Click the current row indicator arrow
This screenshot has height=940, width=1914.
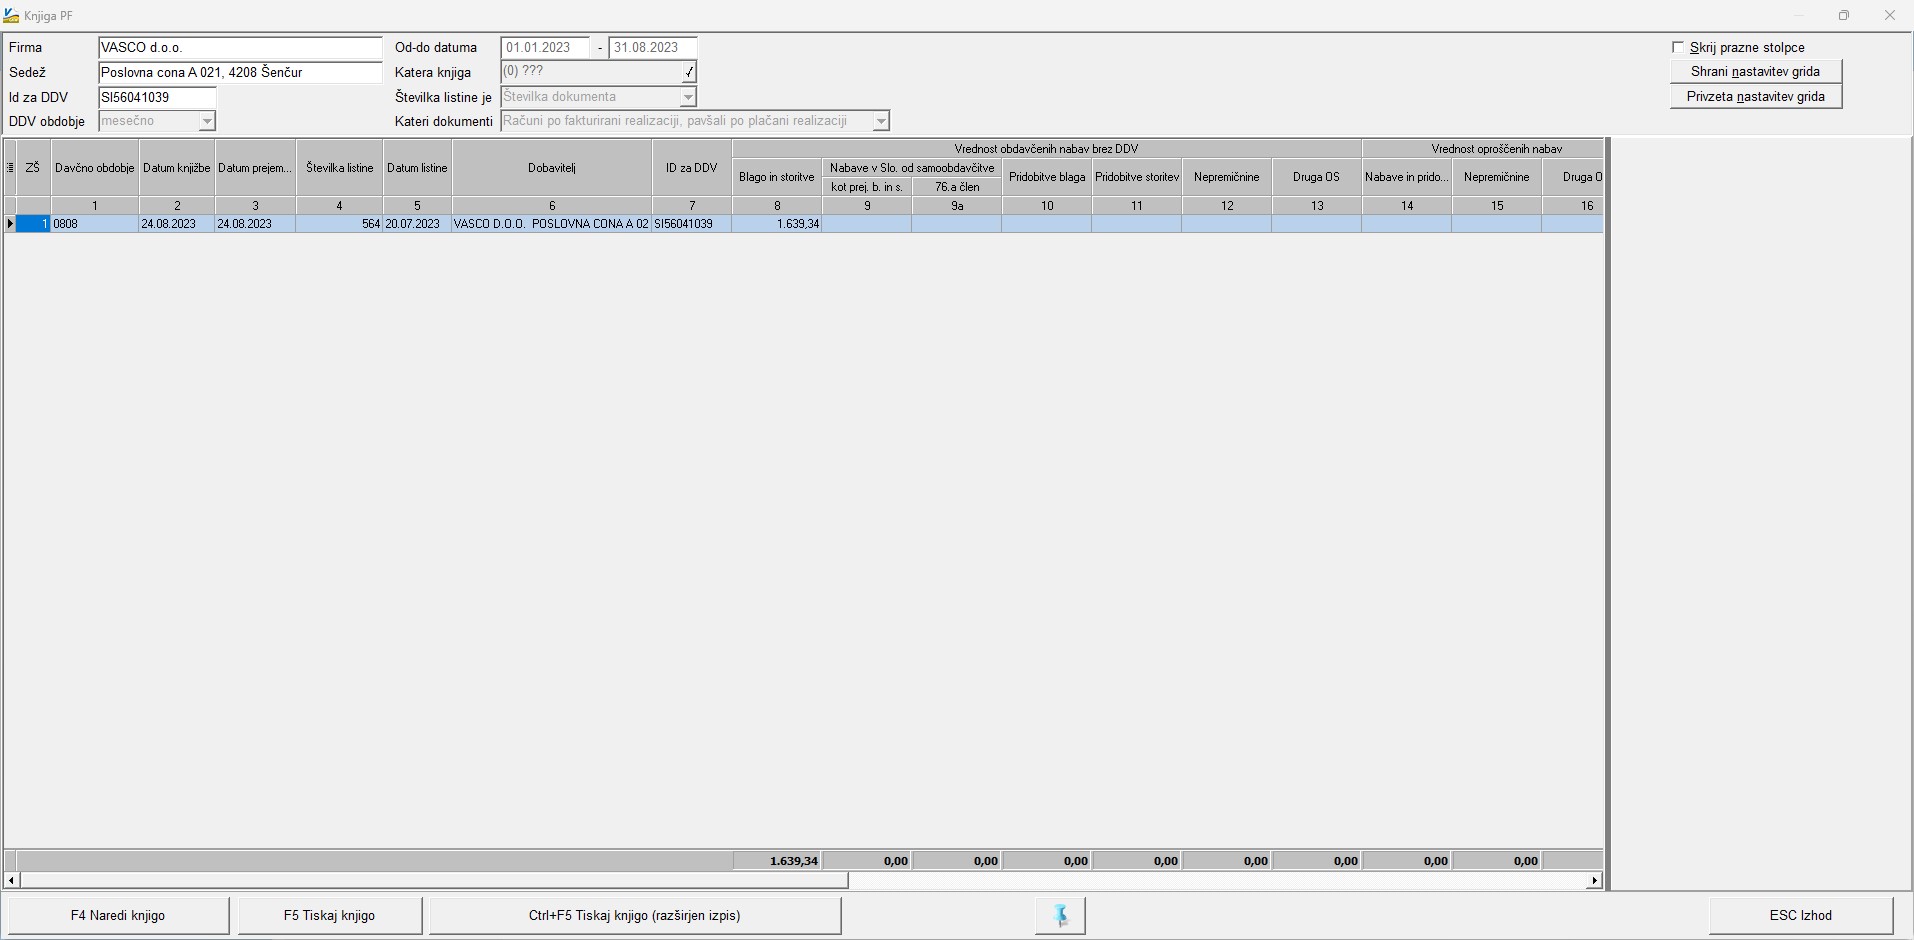coord(10,224)
